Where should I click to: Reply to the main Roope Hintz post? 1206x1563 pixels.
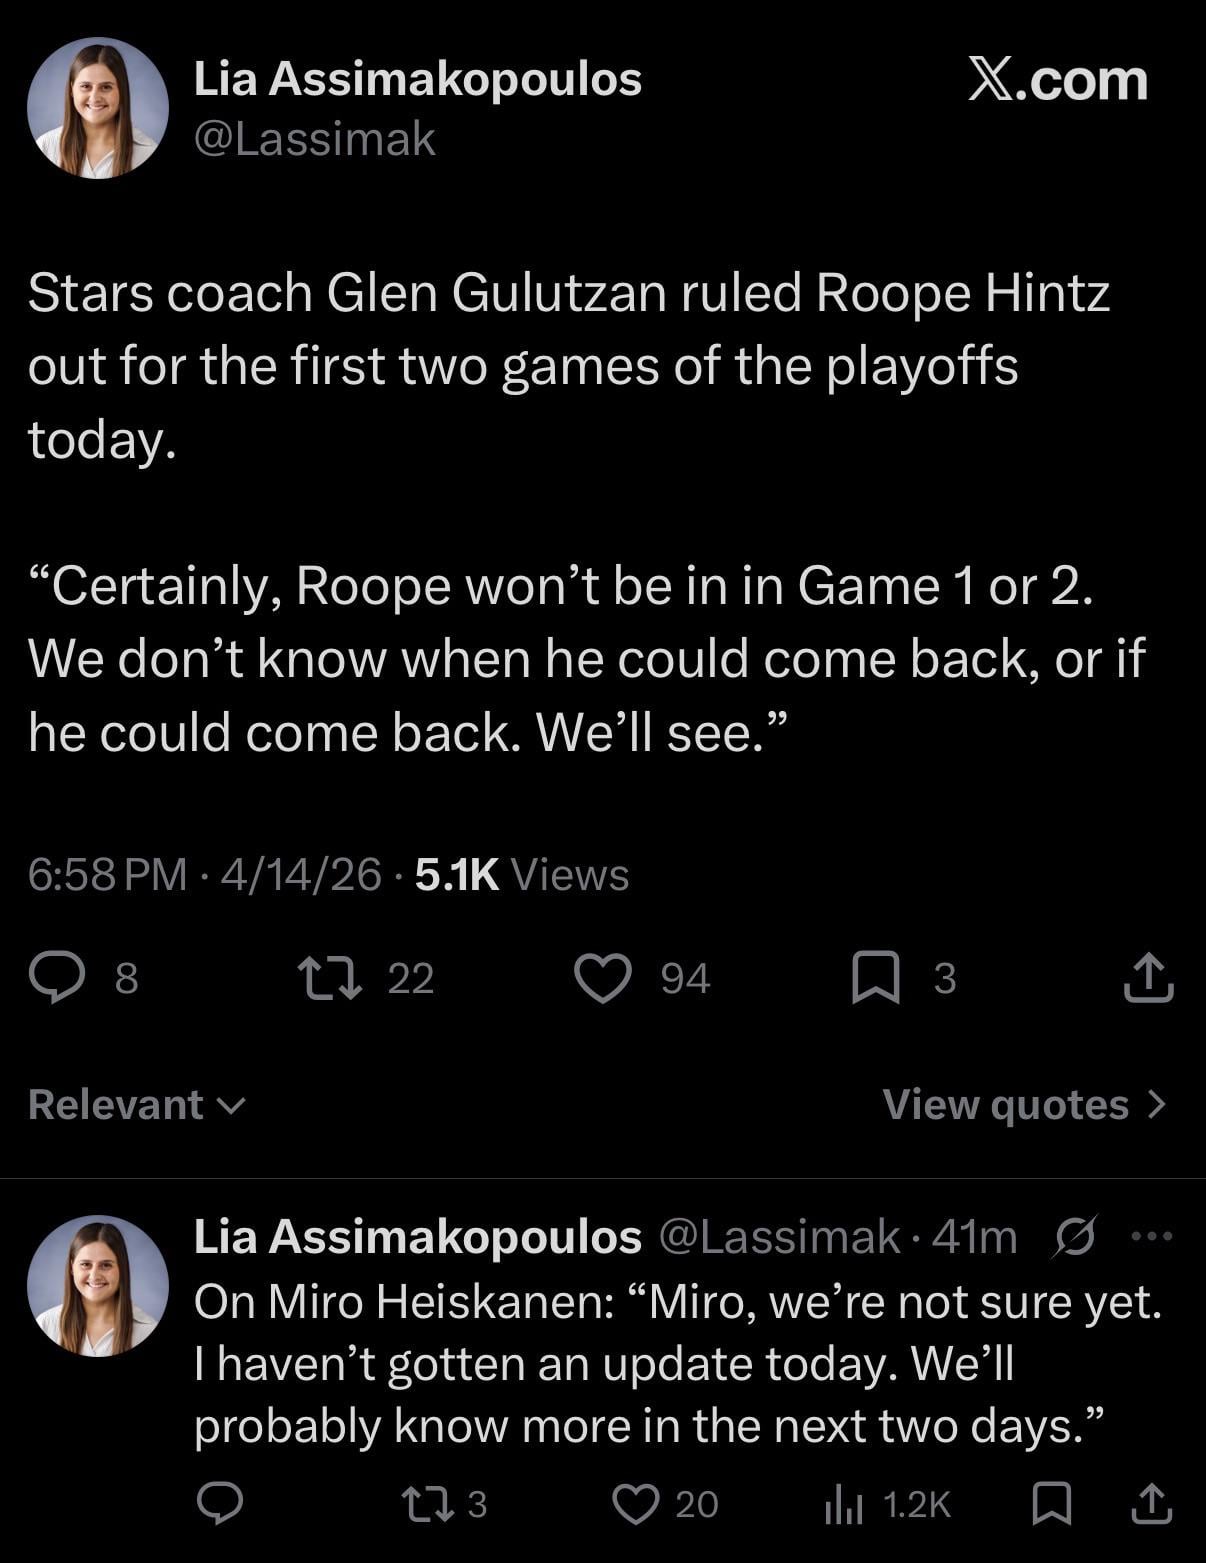pos(56,977)
